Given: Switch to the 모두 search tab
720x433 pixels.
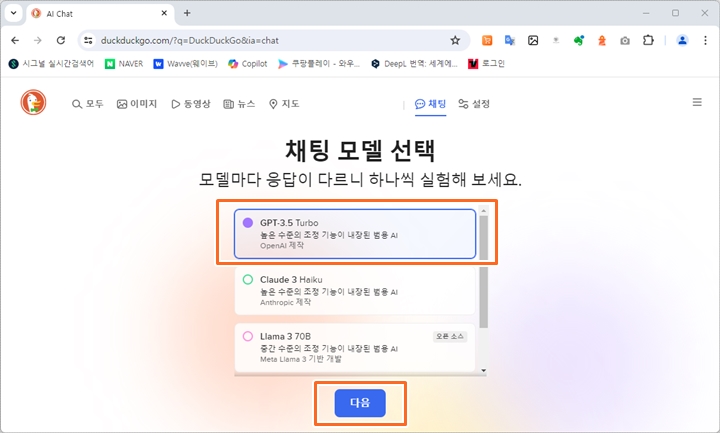Looking at the screenshot, I should [88, 104].
